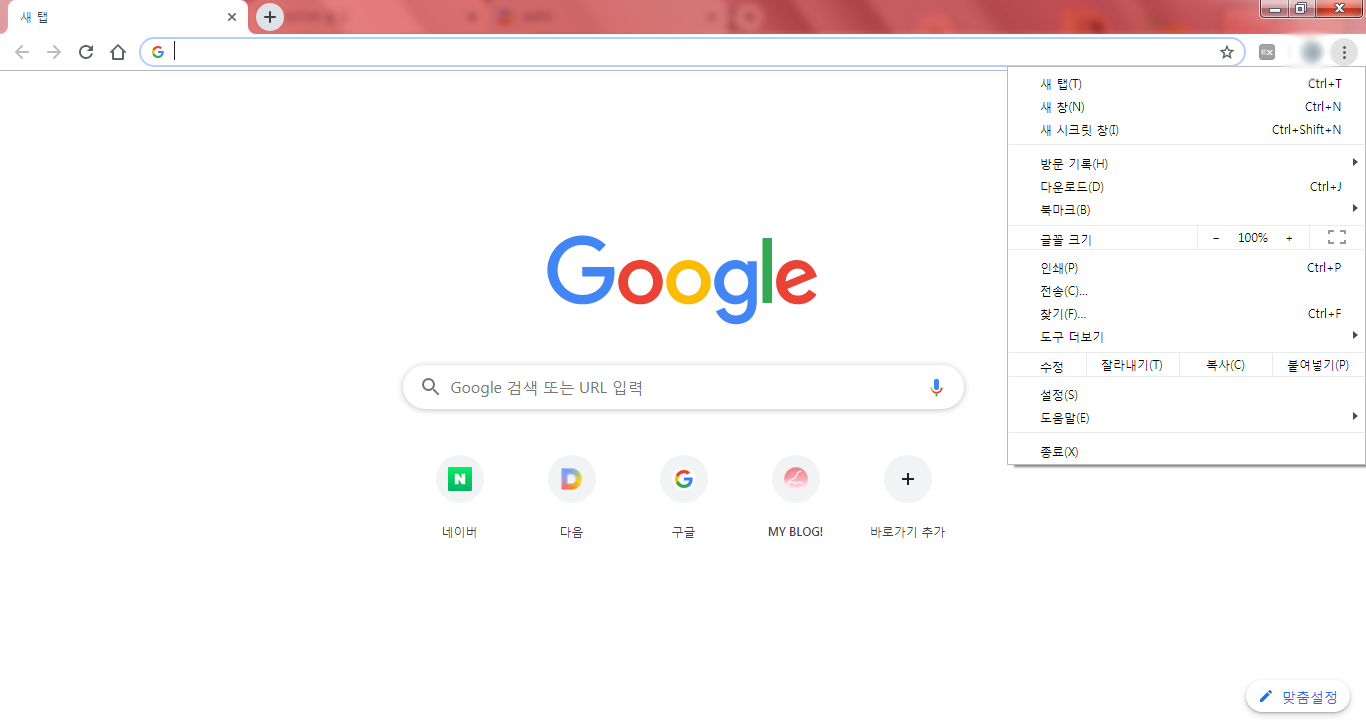This screenshot has height=728, width=1366.
Task: Decrease zoom with the minus button
Action: click(x=1216, y=238)
